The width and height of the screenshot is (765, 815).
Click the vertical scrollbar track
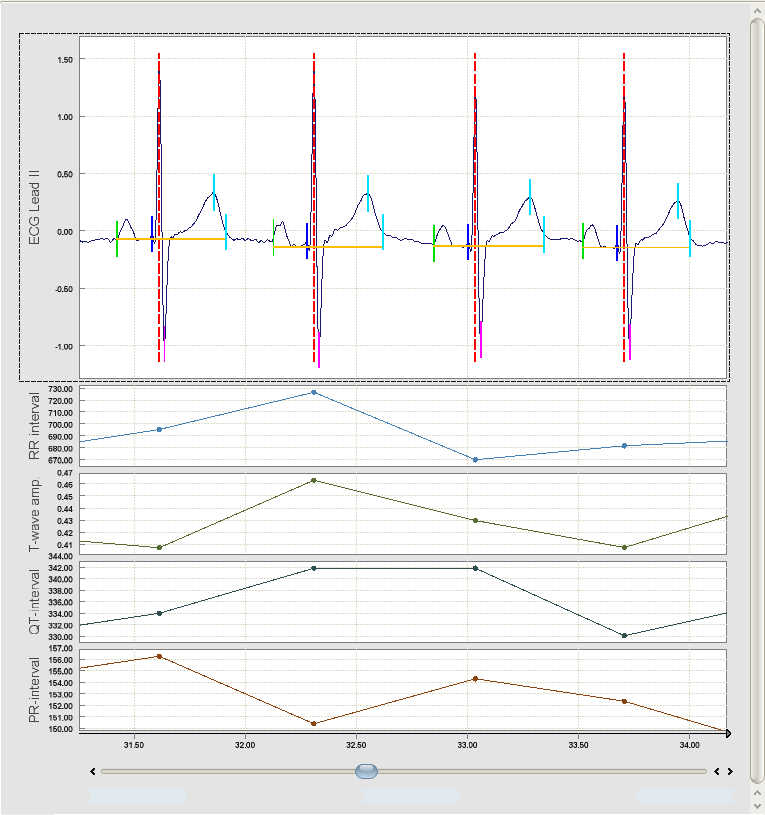[756, 400]
